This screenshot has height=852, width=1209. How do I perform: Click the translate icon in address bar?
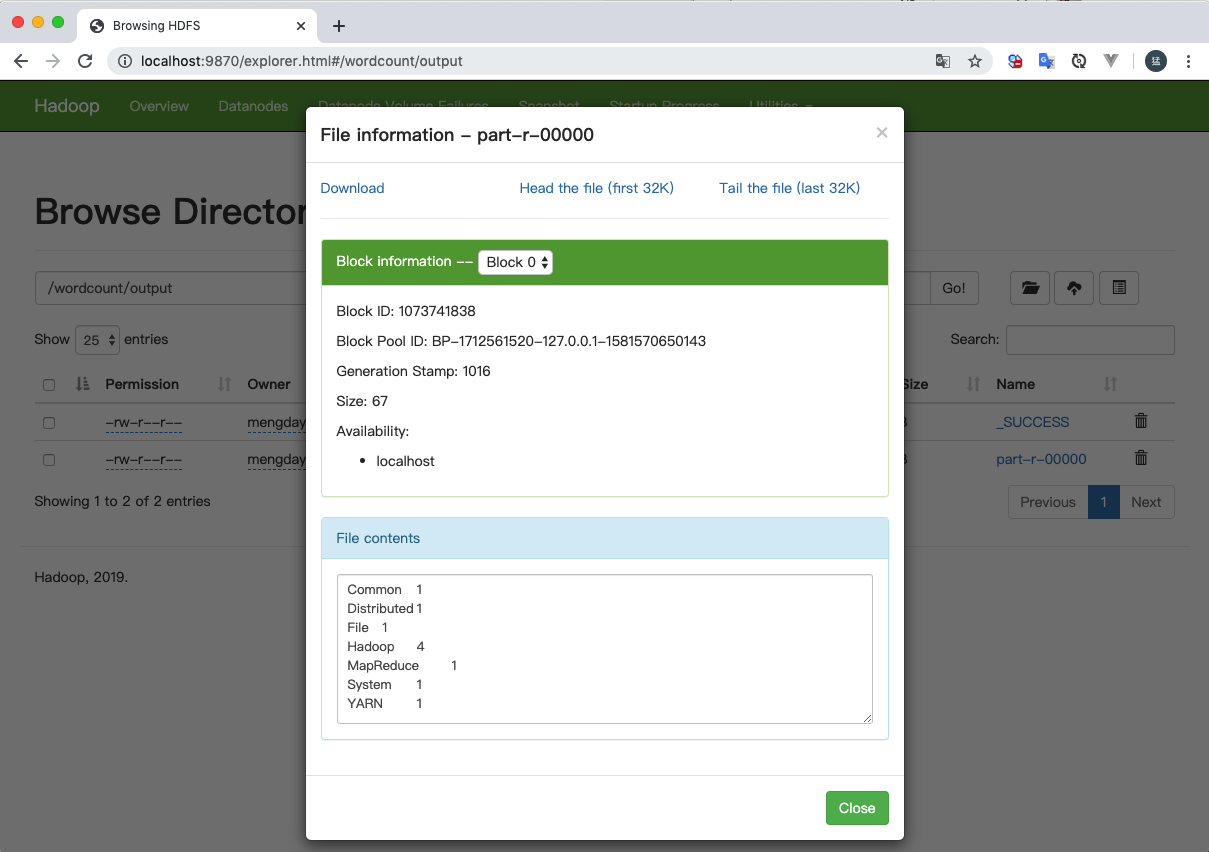tap(942, 61)
